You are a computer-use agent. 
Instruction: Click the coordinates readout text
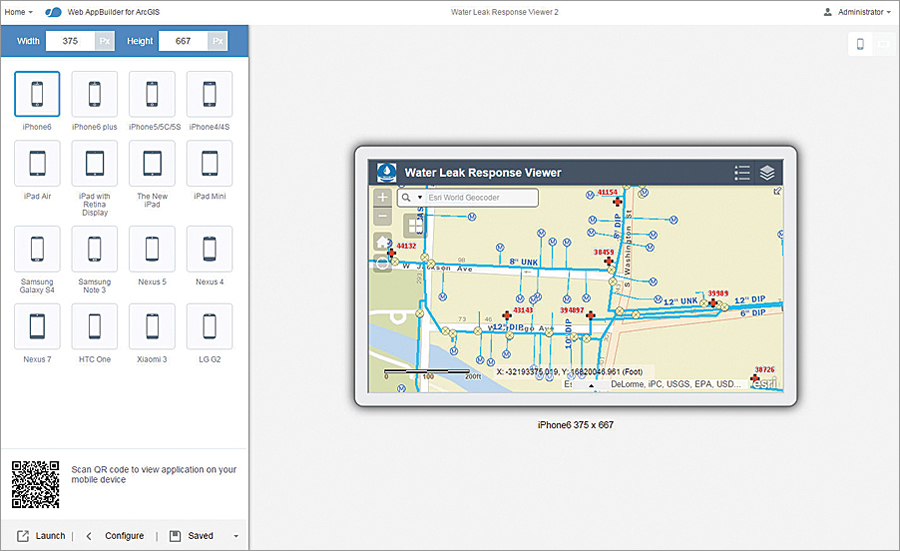click(x=569, y=372)
